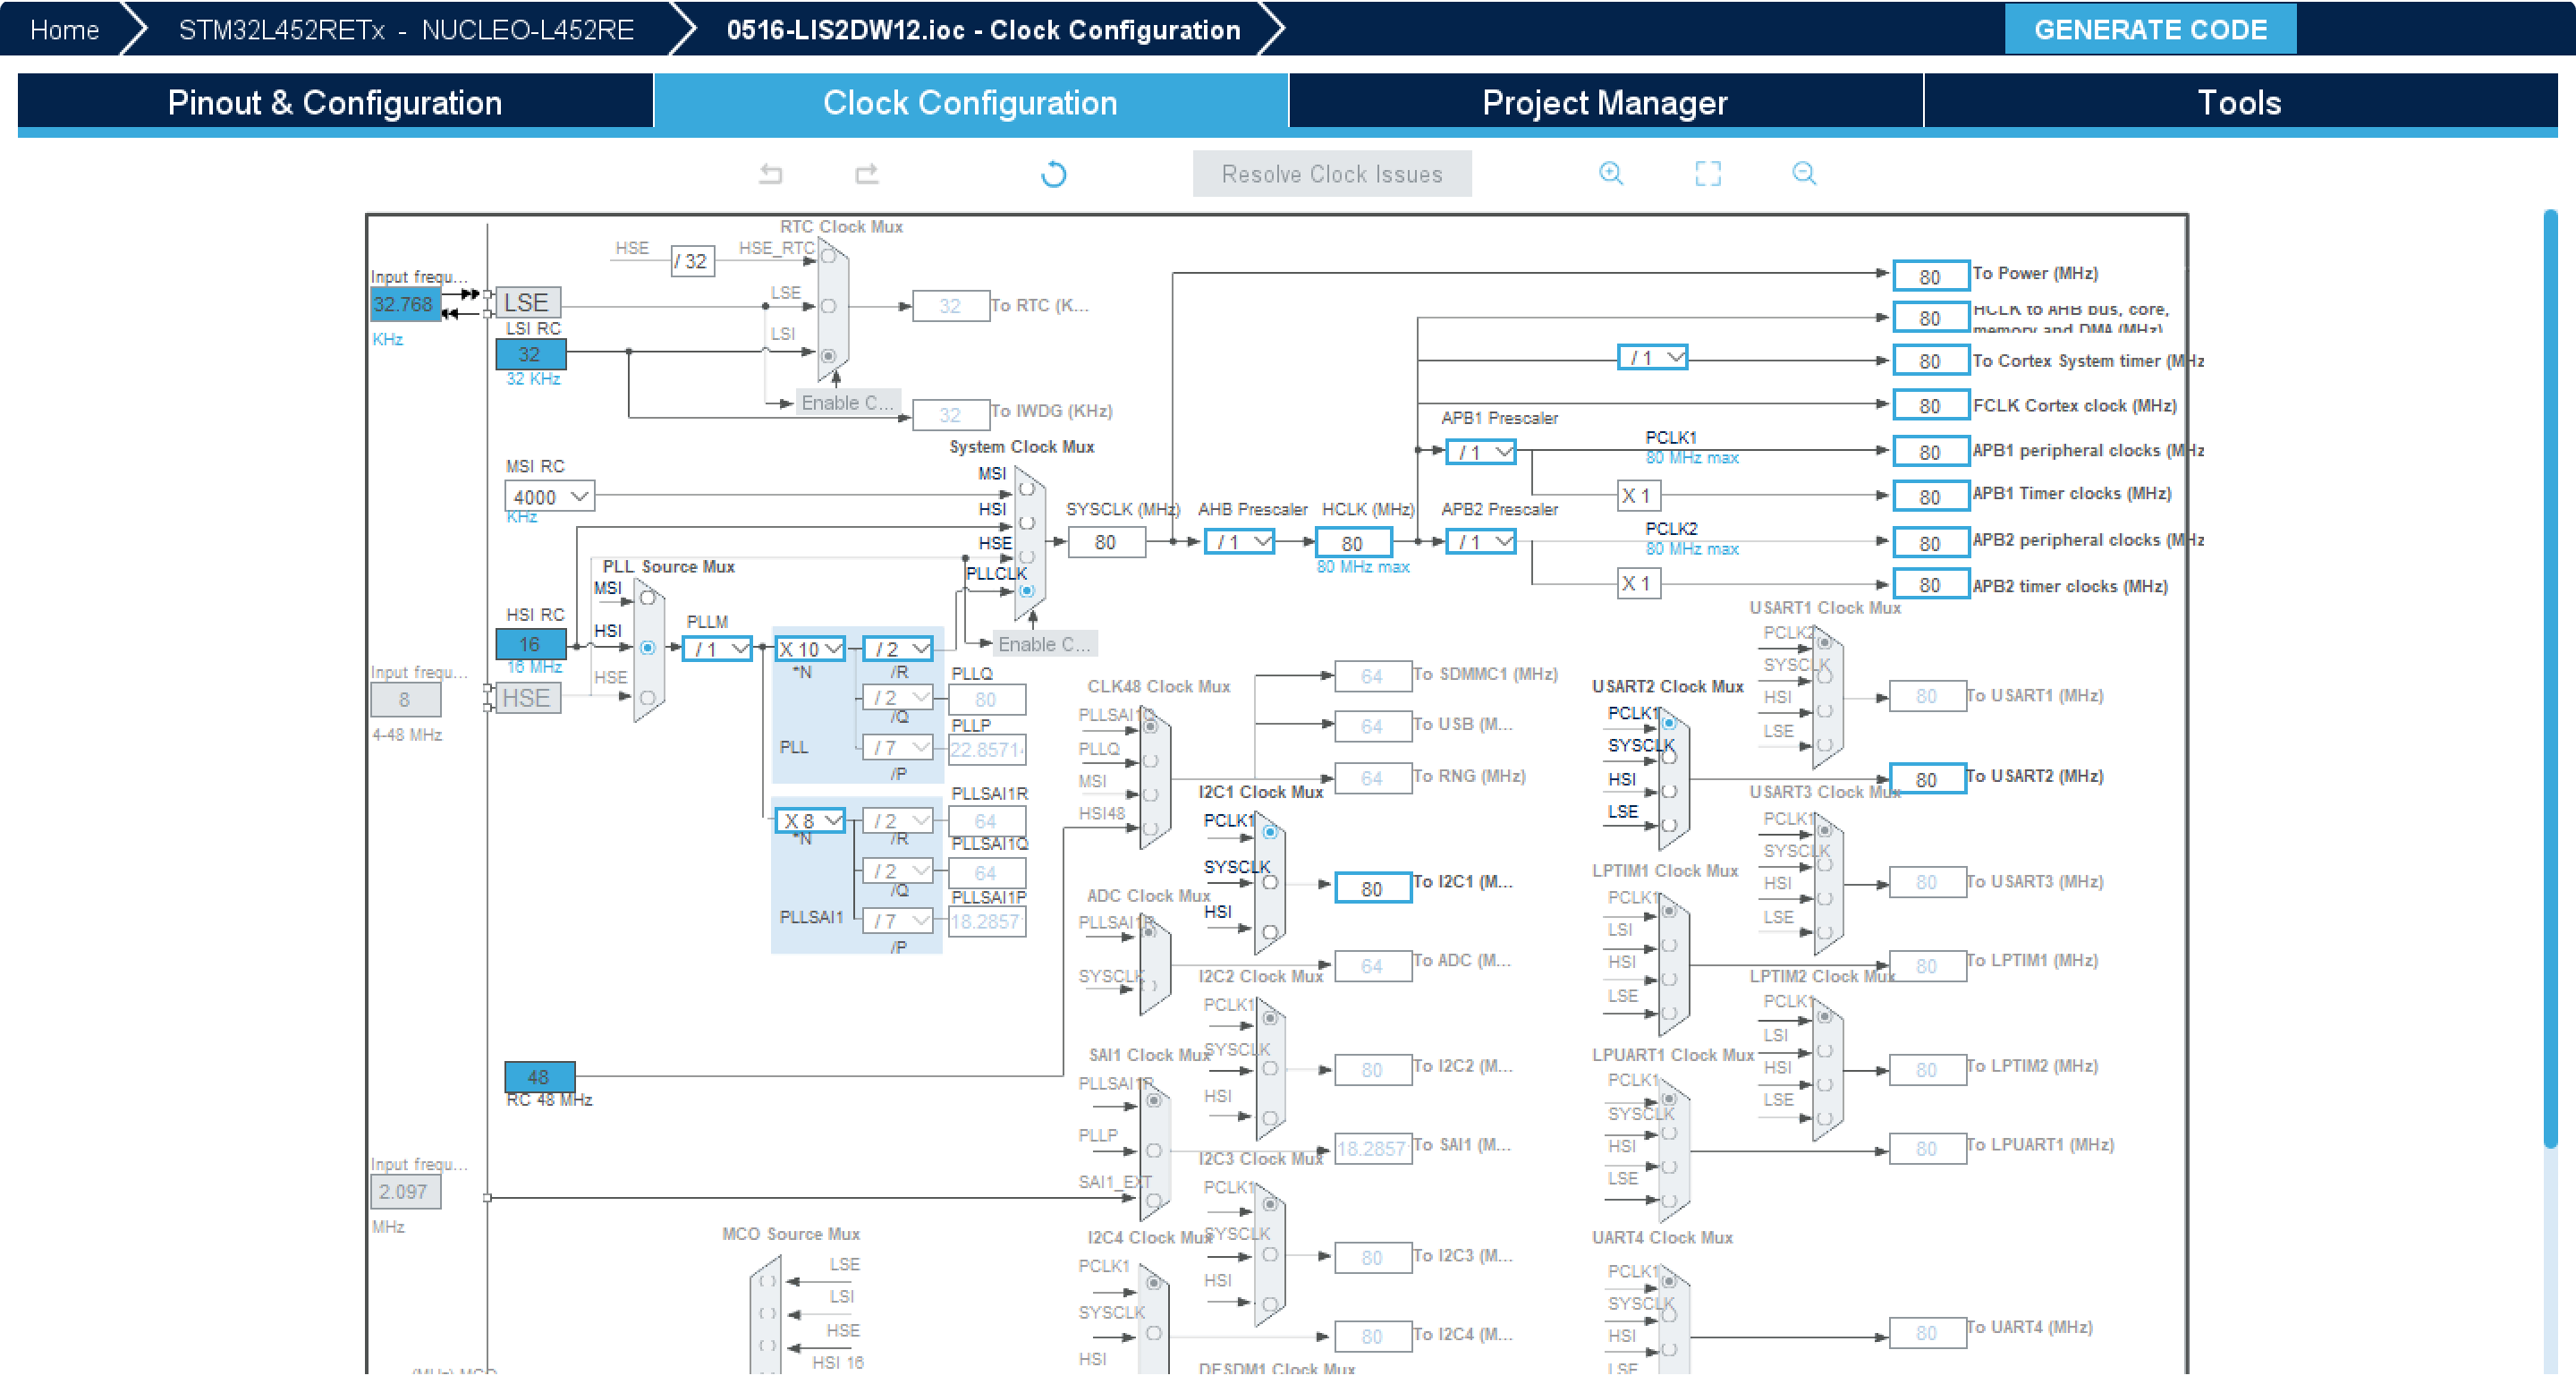Zoom out of the clock diagram
The height and width of the screenshot is (1384, 2576).
tap(1803, 173)
